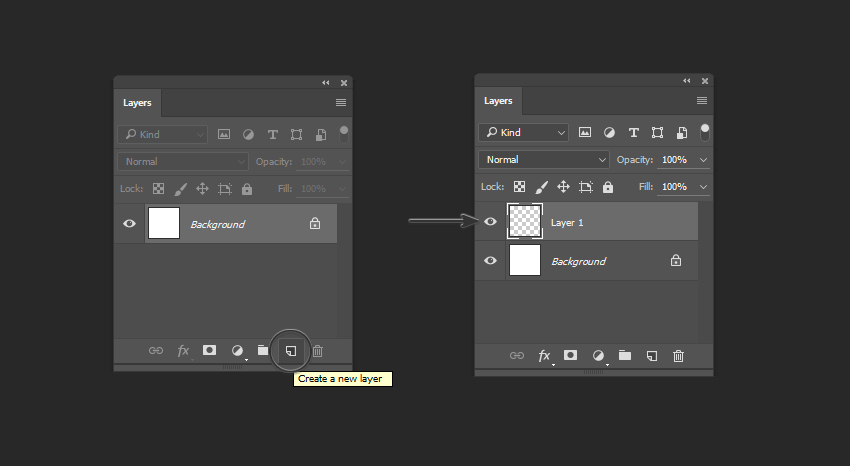Click Link layers icon in right panel
The image size is (850, 466).
point(517,355)
